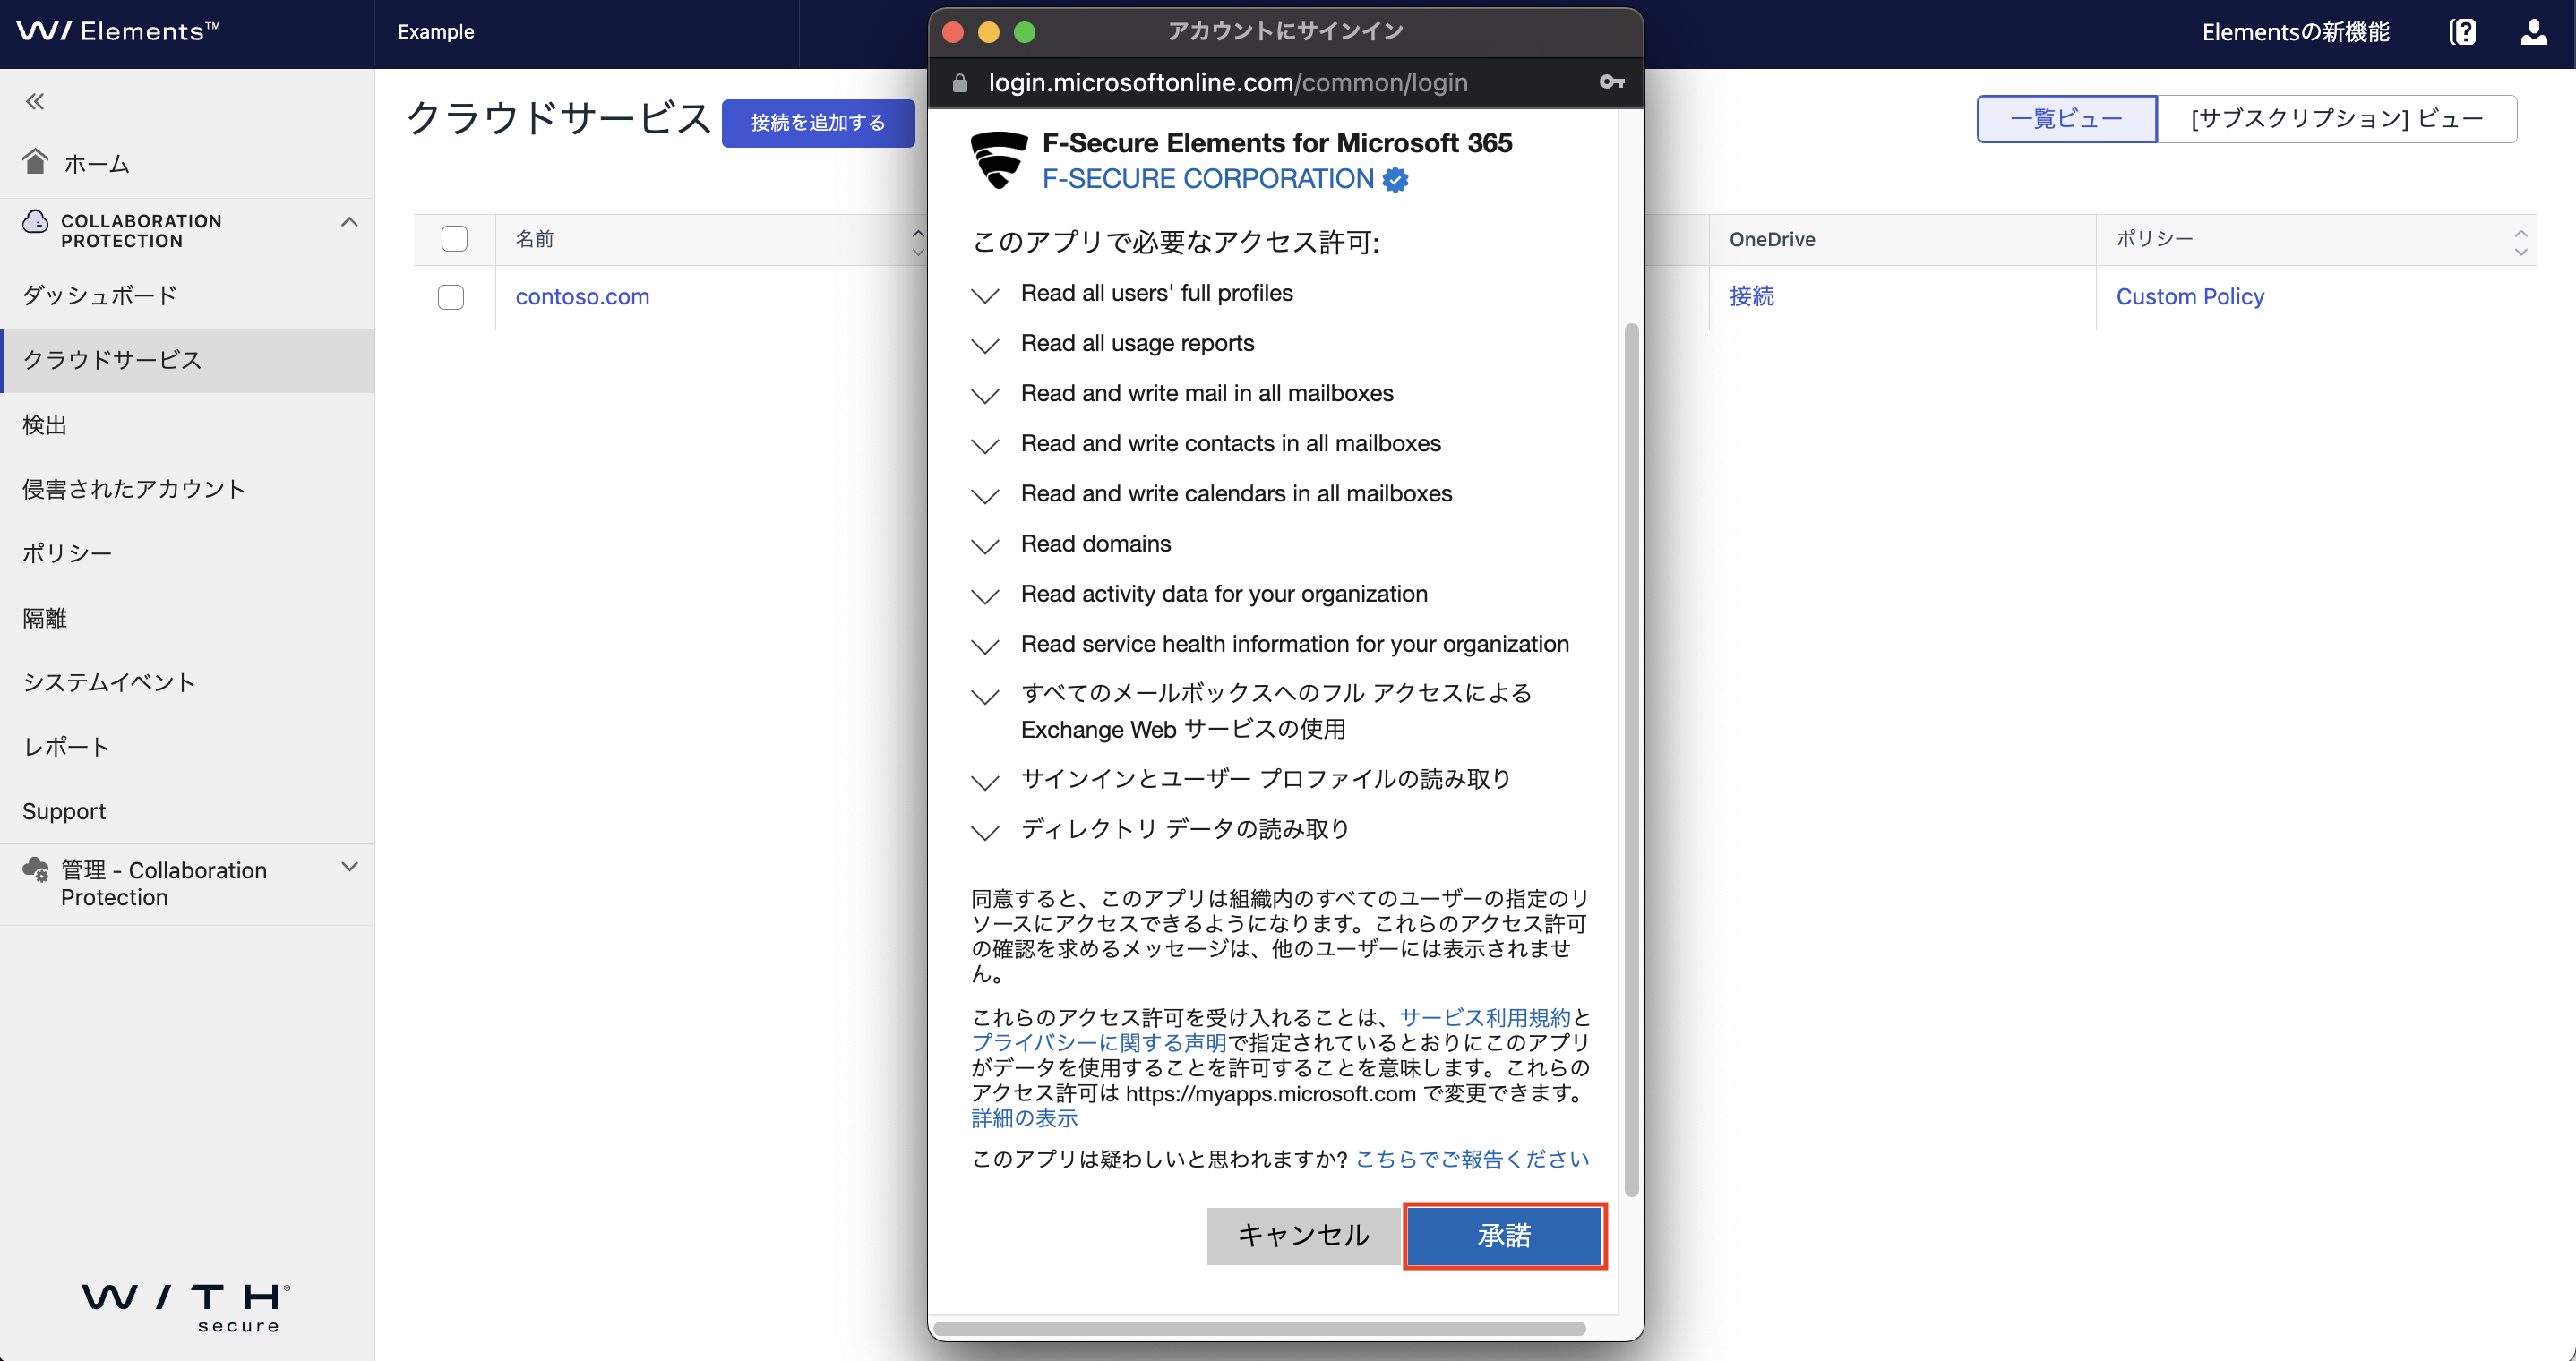2576x1361 pixels.
Task: Expand ディレクトリ データの読み取り permission
Action: 985,832
